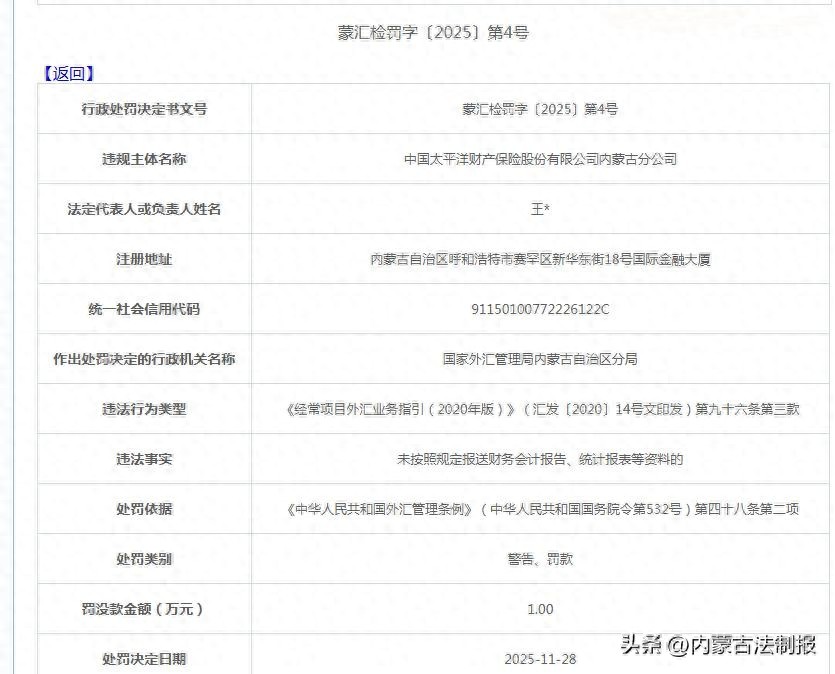Select the 中国太平洋财产保险 company name text
The height and width of the screenshot is (674, 835).
tap(540, 159)
